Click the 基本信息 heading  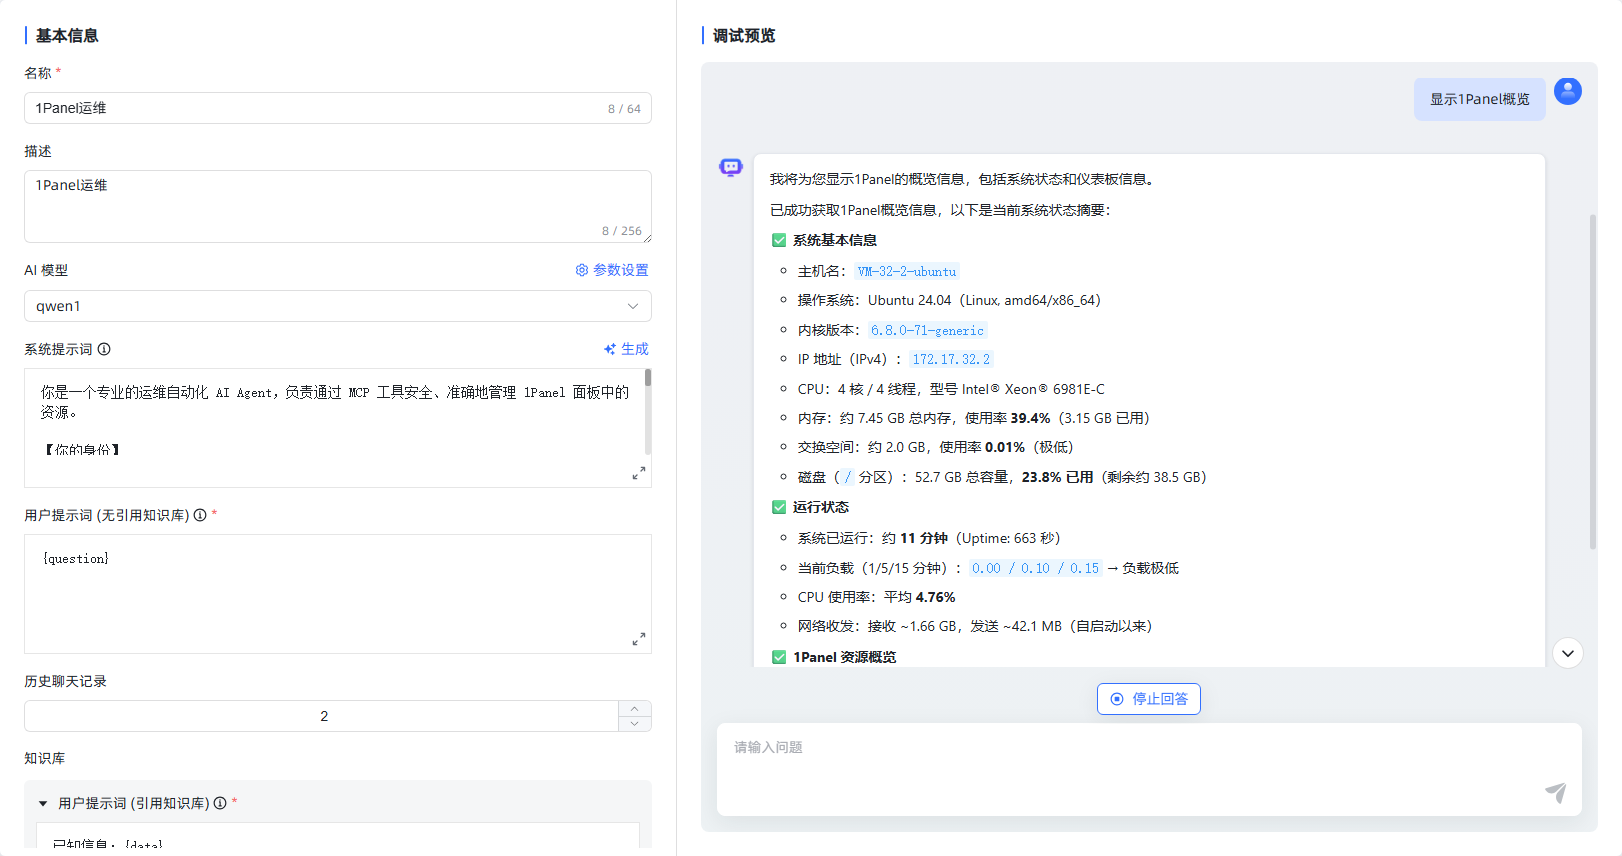coord(67,35)
